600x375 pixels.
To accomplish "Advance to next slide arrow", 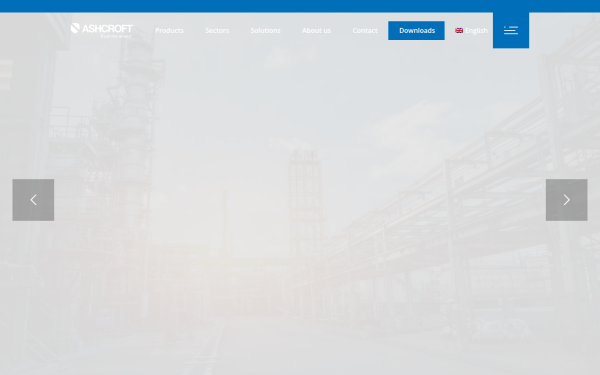I will (x=567, y=200).
